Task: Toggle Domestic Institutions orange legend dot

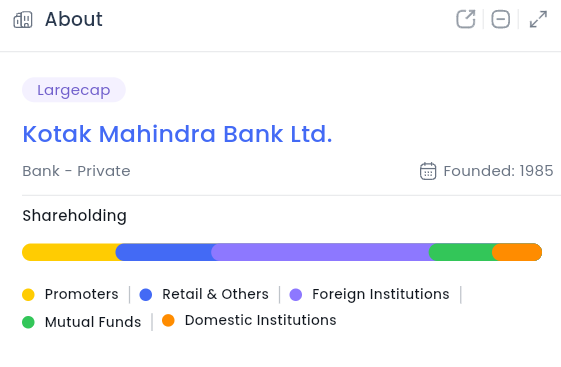Action: click(168, 320)
